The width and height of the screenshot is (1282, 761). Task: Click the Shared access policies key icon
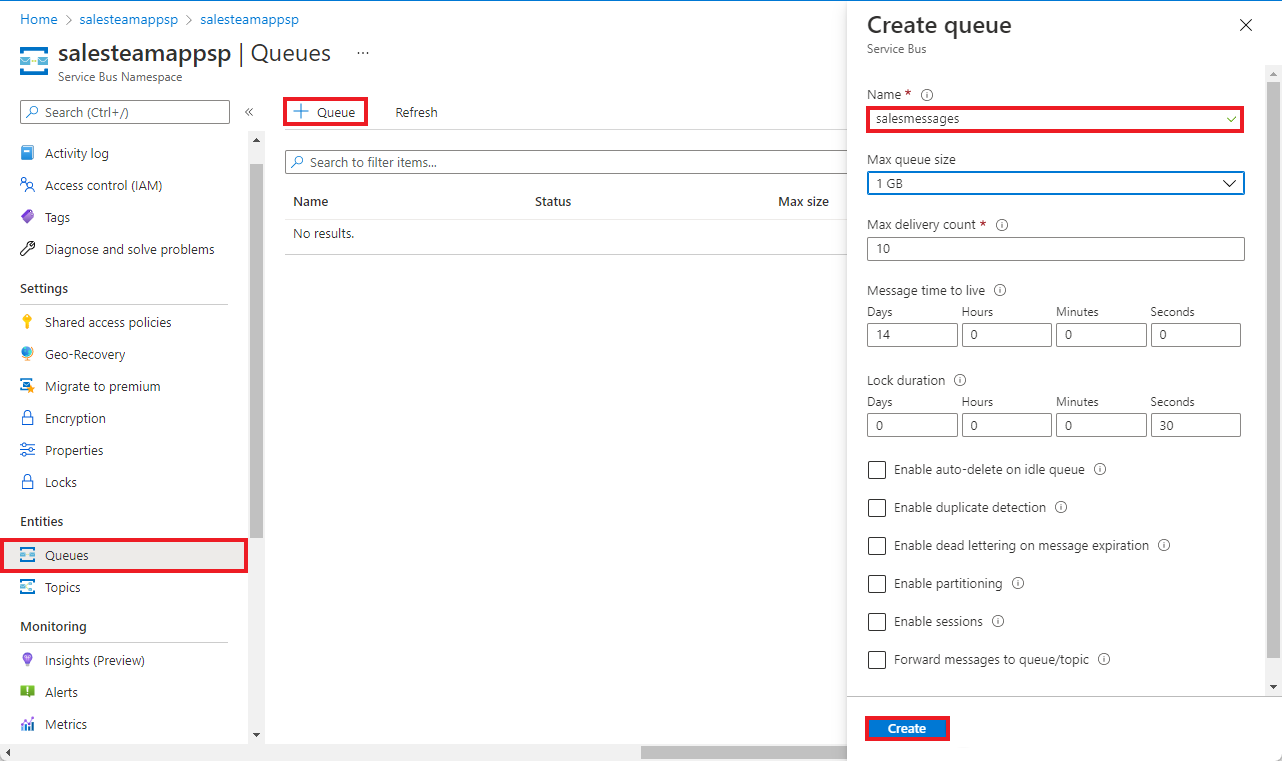[x=28, y=322]
